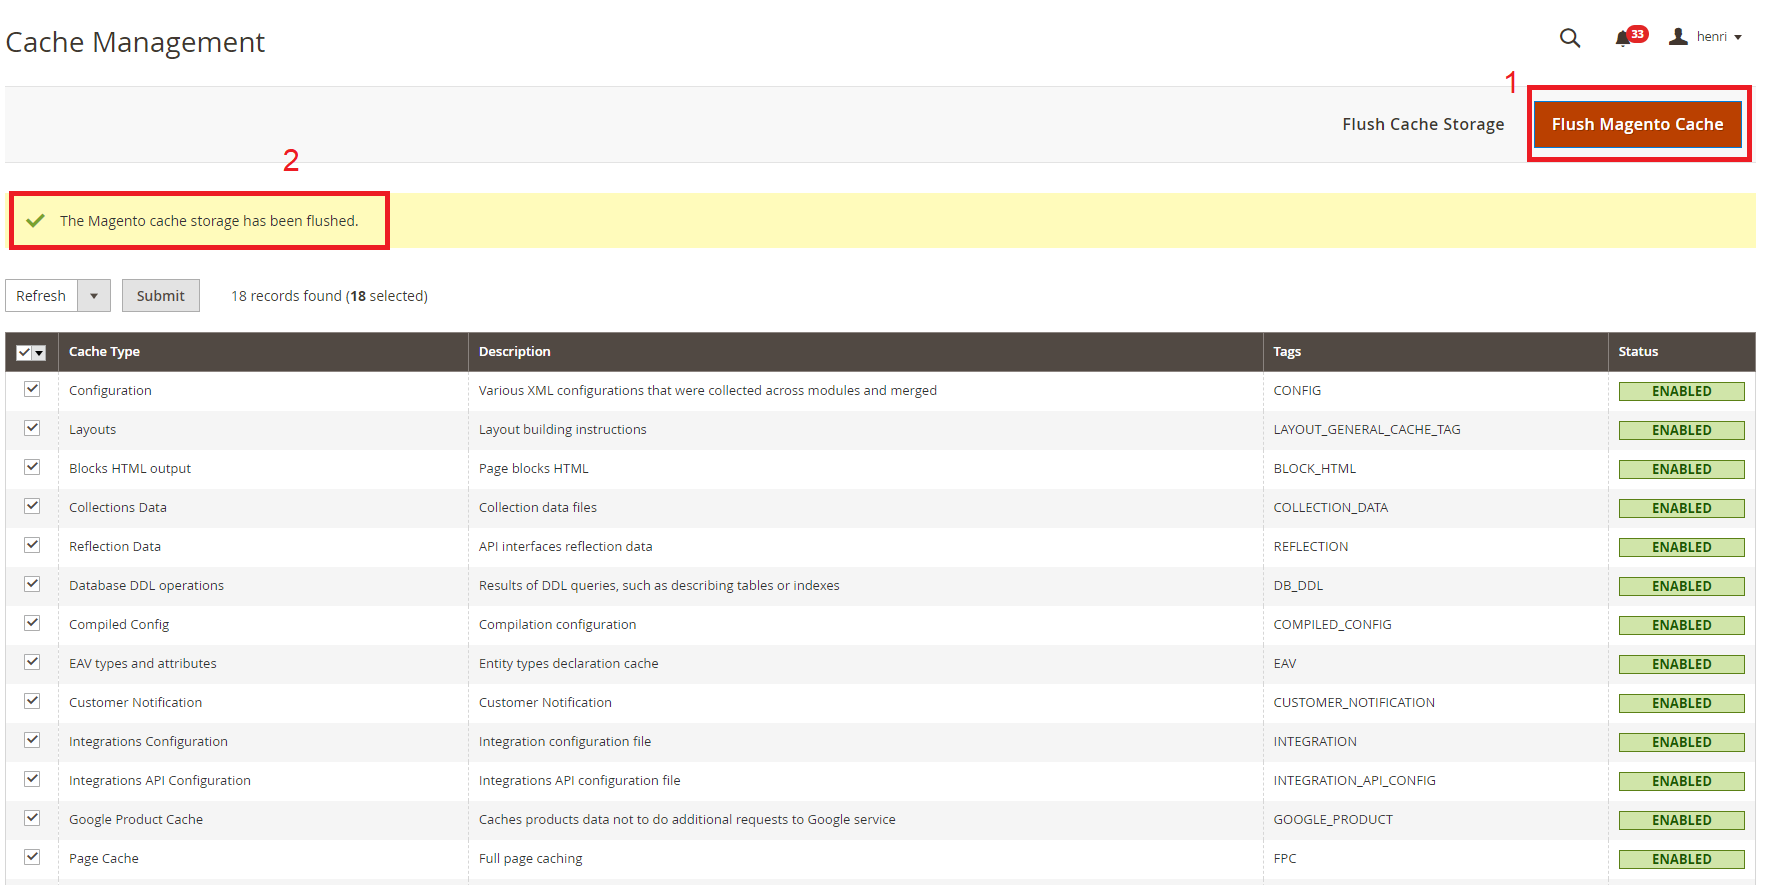The height and width of the screenshot is (885, 1769).
Task: Uncheck the Blocks HTML output checkbox
Action: 32,467
